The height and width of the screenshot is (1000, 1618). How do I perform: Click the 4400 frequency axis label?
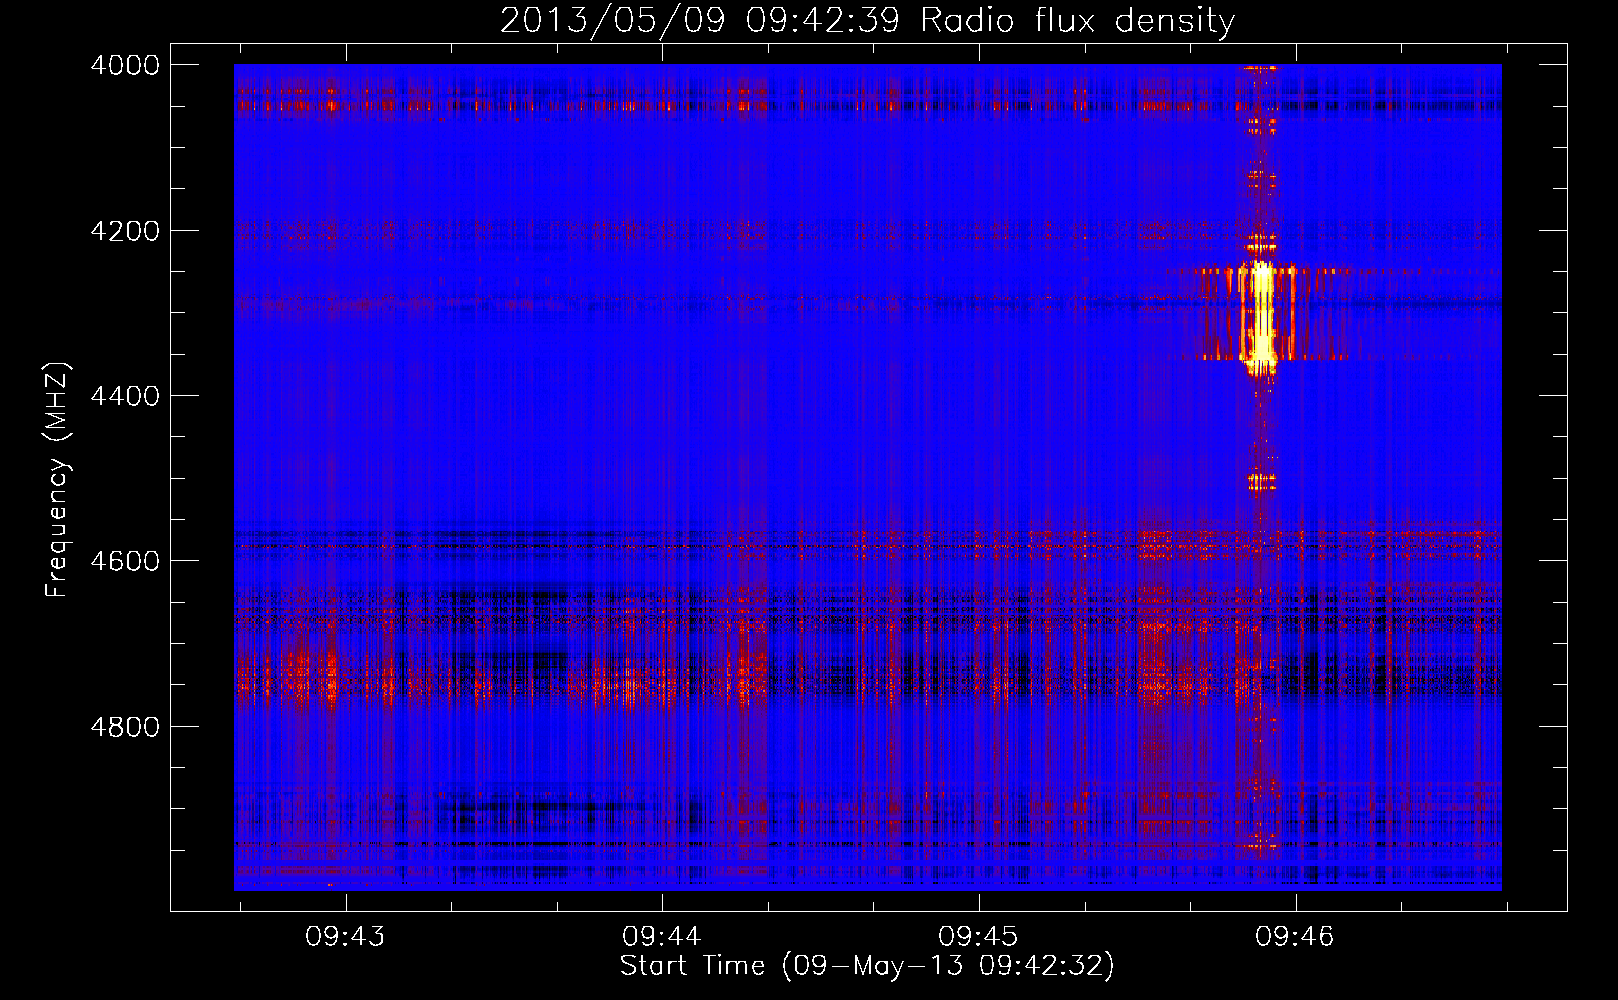(125, 396)
